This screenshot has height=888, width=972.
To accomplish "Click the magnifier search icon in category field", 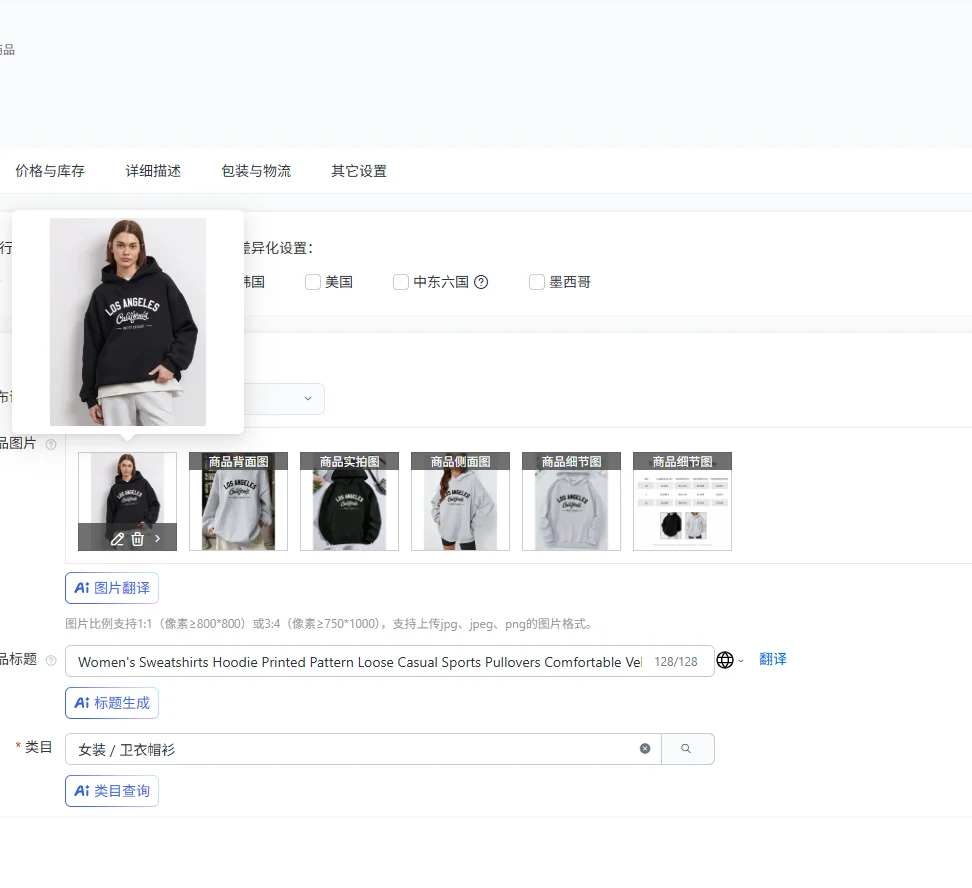I will coord(688,748).
